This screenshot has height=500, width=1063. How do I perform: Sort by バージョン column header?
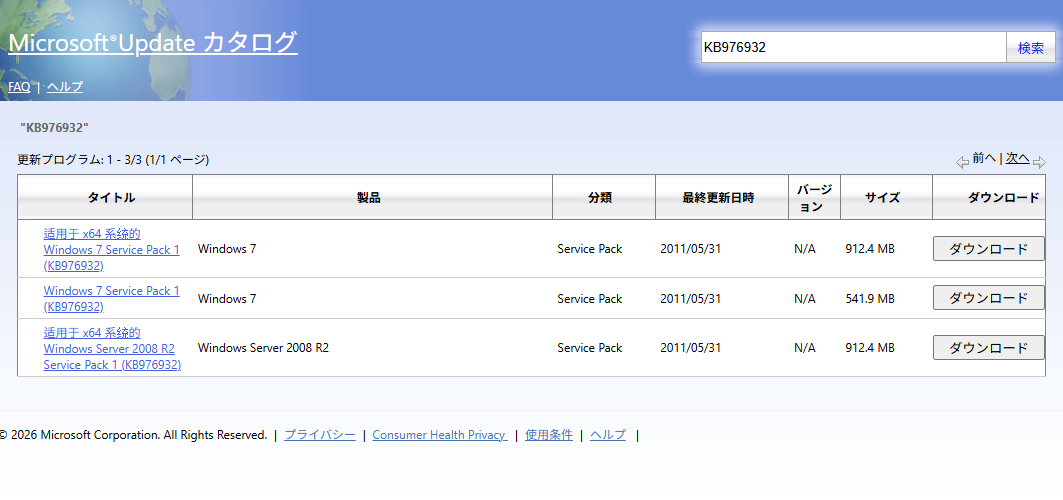[x=814, y=198]
